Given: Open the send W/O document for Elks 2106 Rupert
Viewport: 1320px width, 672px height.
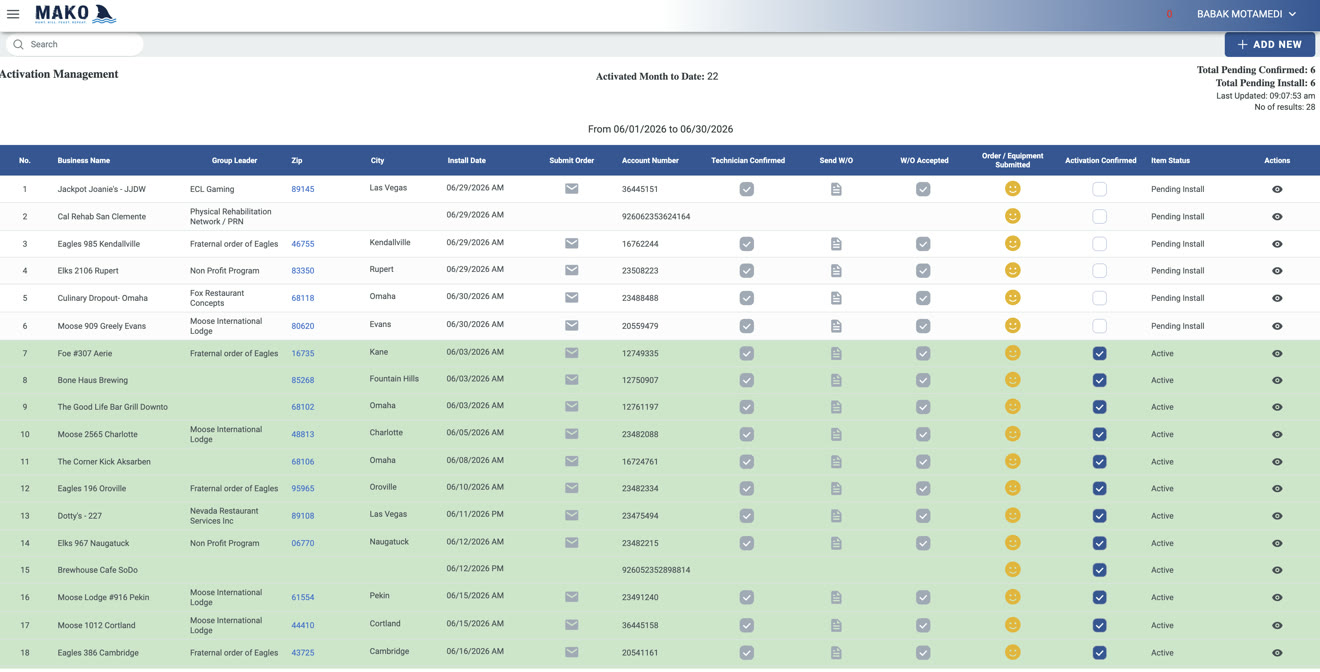Looking at the screenshot, I should tap(836, 271).
